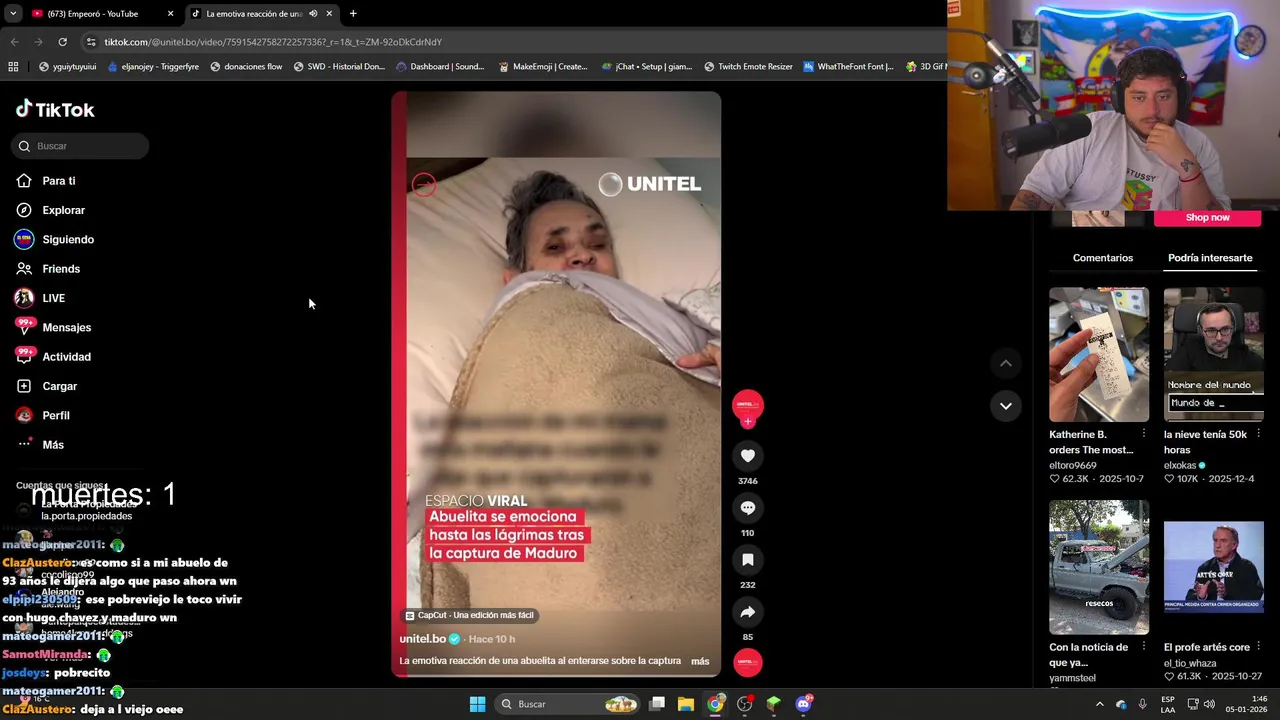Open the spinning sound disc icon
The width and height of the screenshot is (1280, 720).
click(747, 662)
